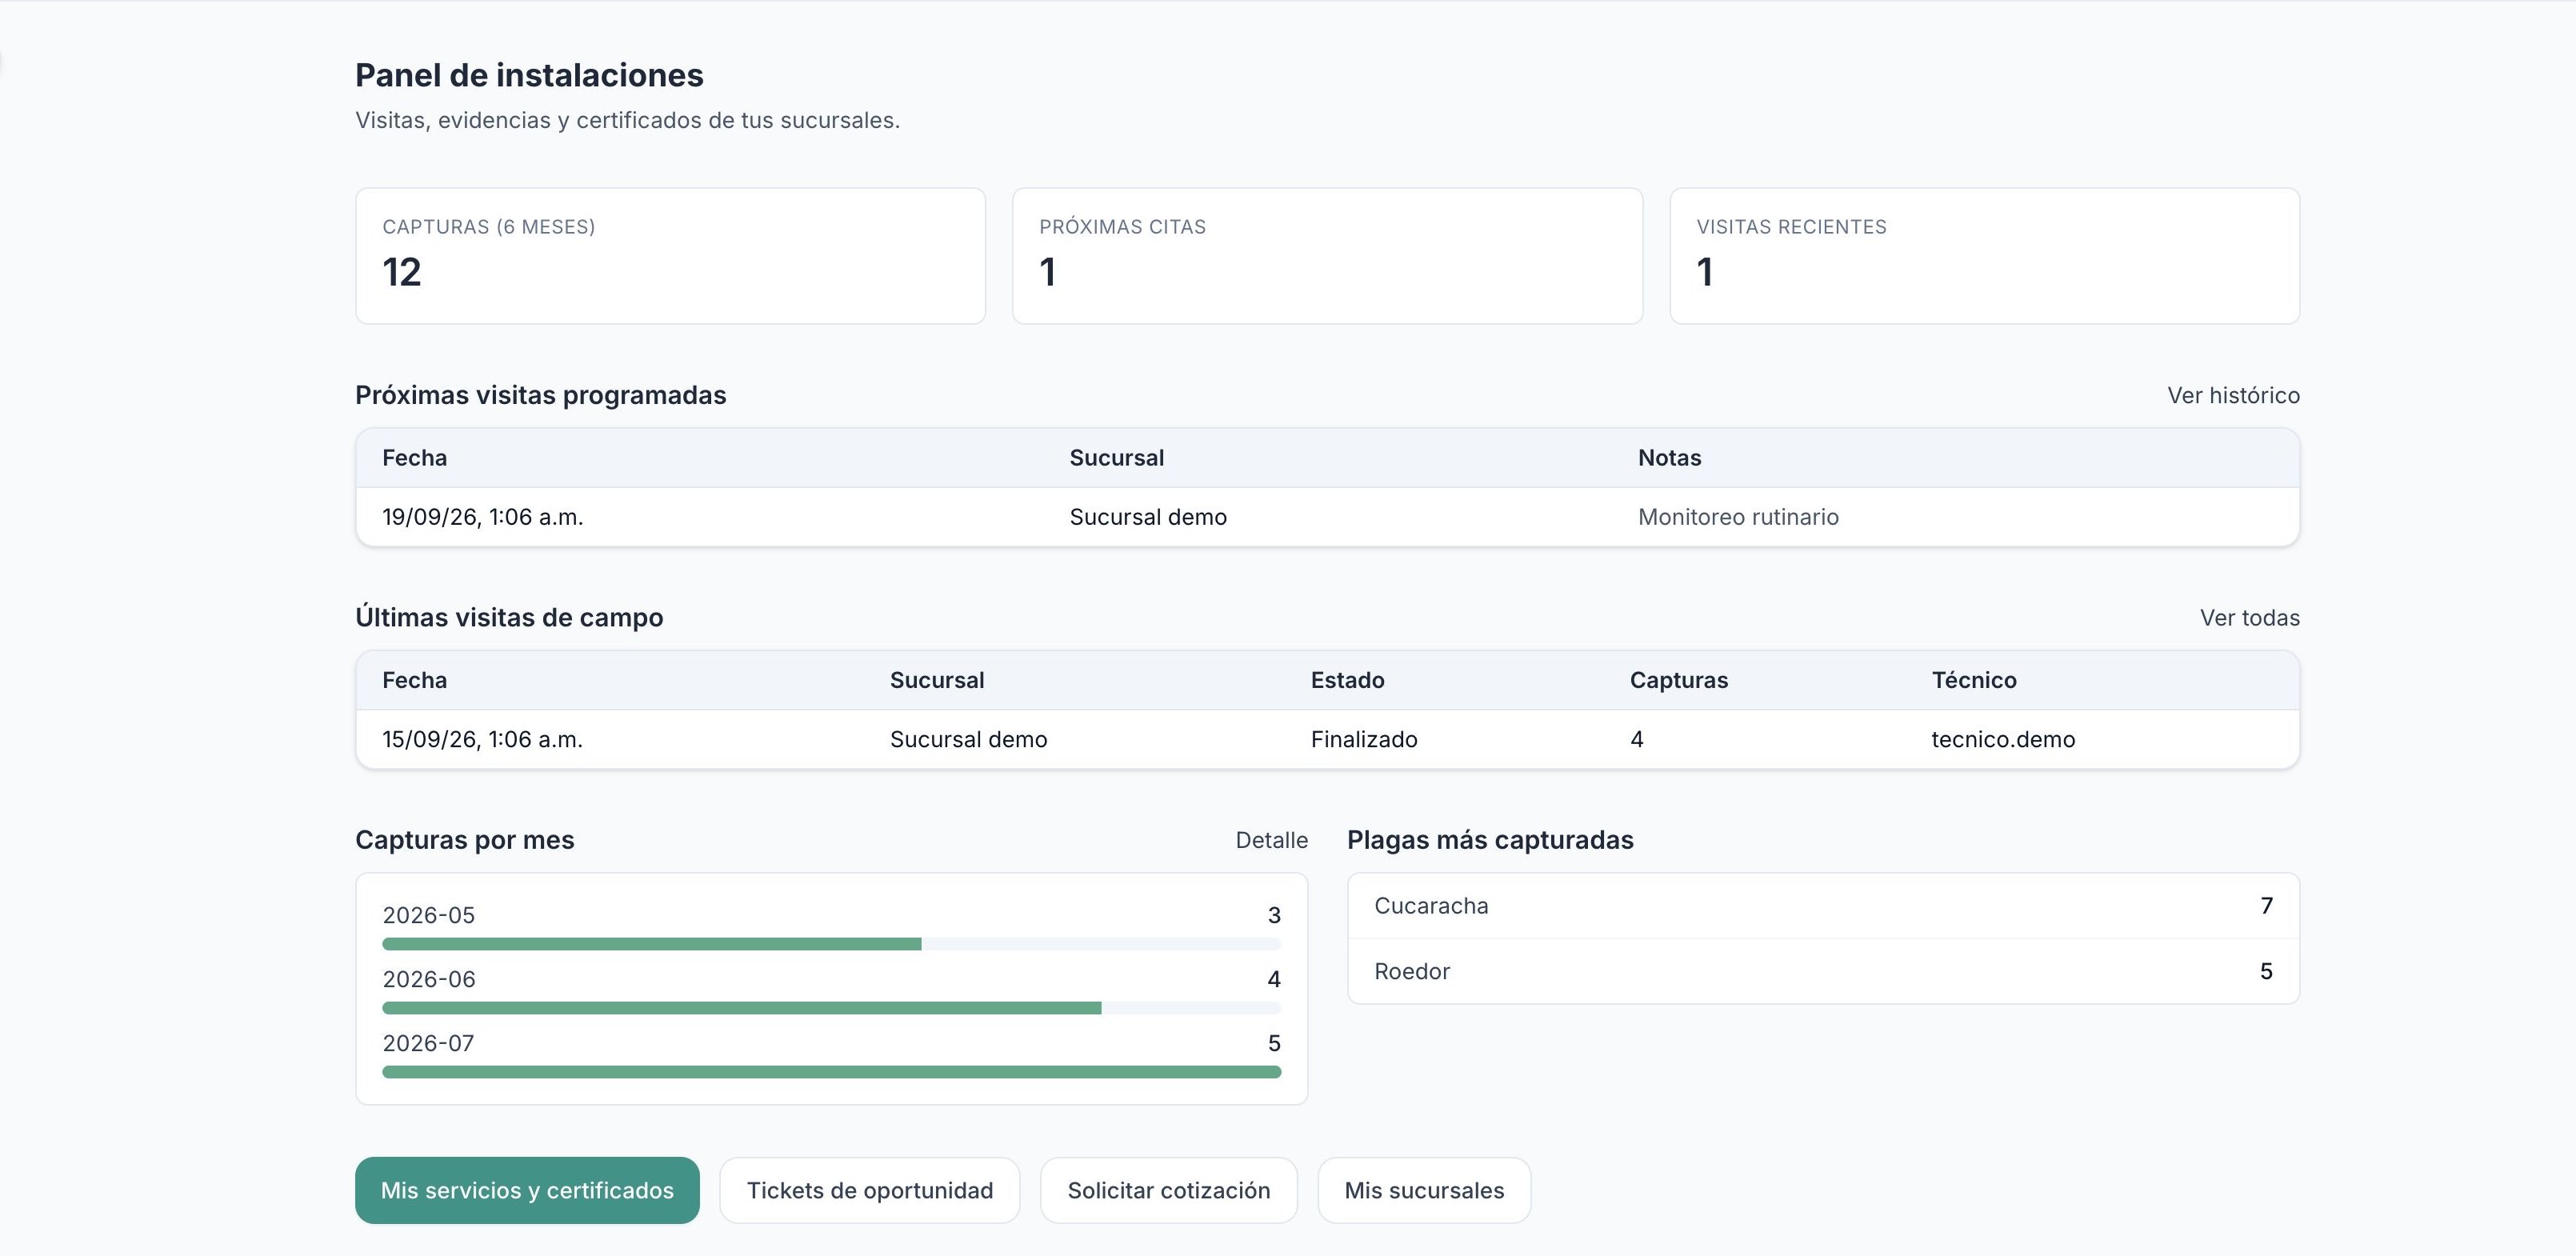Click field visit date 15/09/26, 1:06 a.m.

coord(482,739)
